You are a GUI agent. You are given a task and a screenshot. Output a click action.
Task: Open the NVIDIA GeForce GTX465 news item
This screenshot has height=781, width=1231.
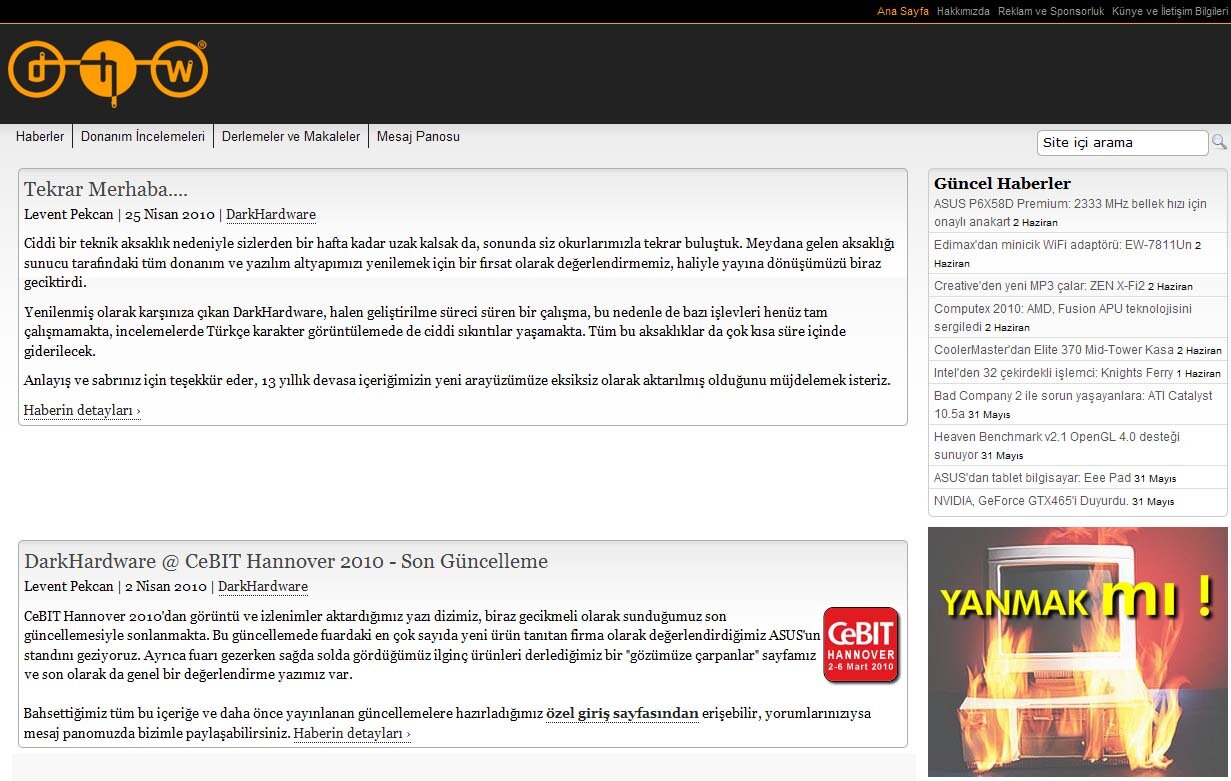pos(1030,501)
